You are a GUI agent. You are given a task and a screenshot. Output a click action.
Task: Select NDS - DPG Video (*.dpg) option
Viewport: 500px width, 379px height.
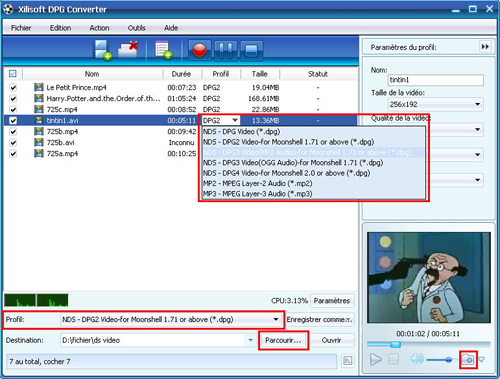click(314, 131)
